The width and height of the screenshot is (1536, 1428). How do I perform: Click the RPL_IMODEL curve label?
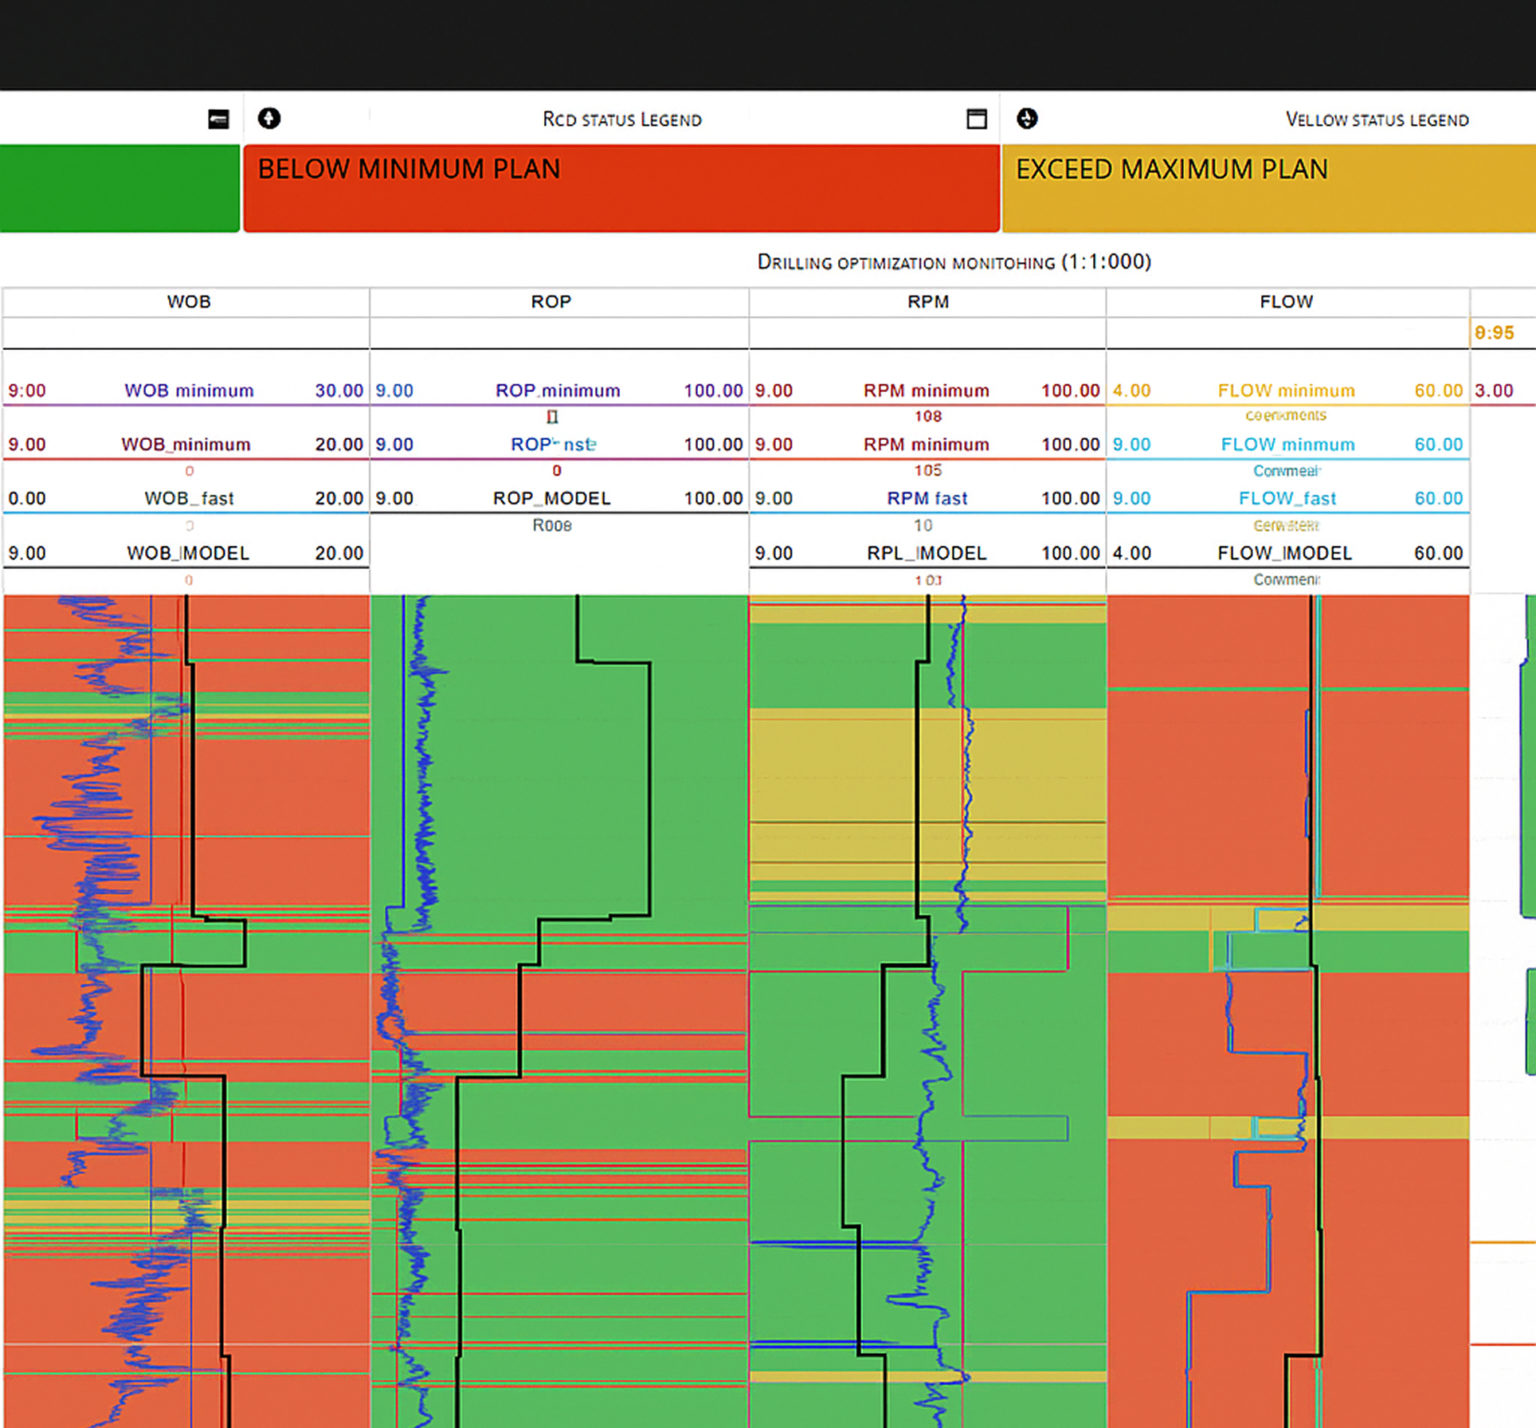tap(926, 553)
